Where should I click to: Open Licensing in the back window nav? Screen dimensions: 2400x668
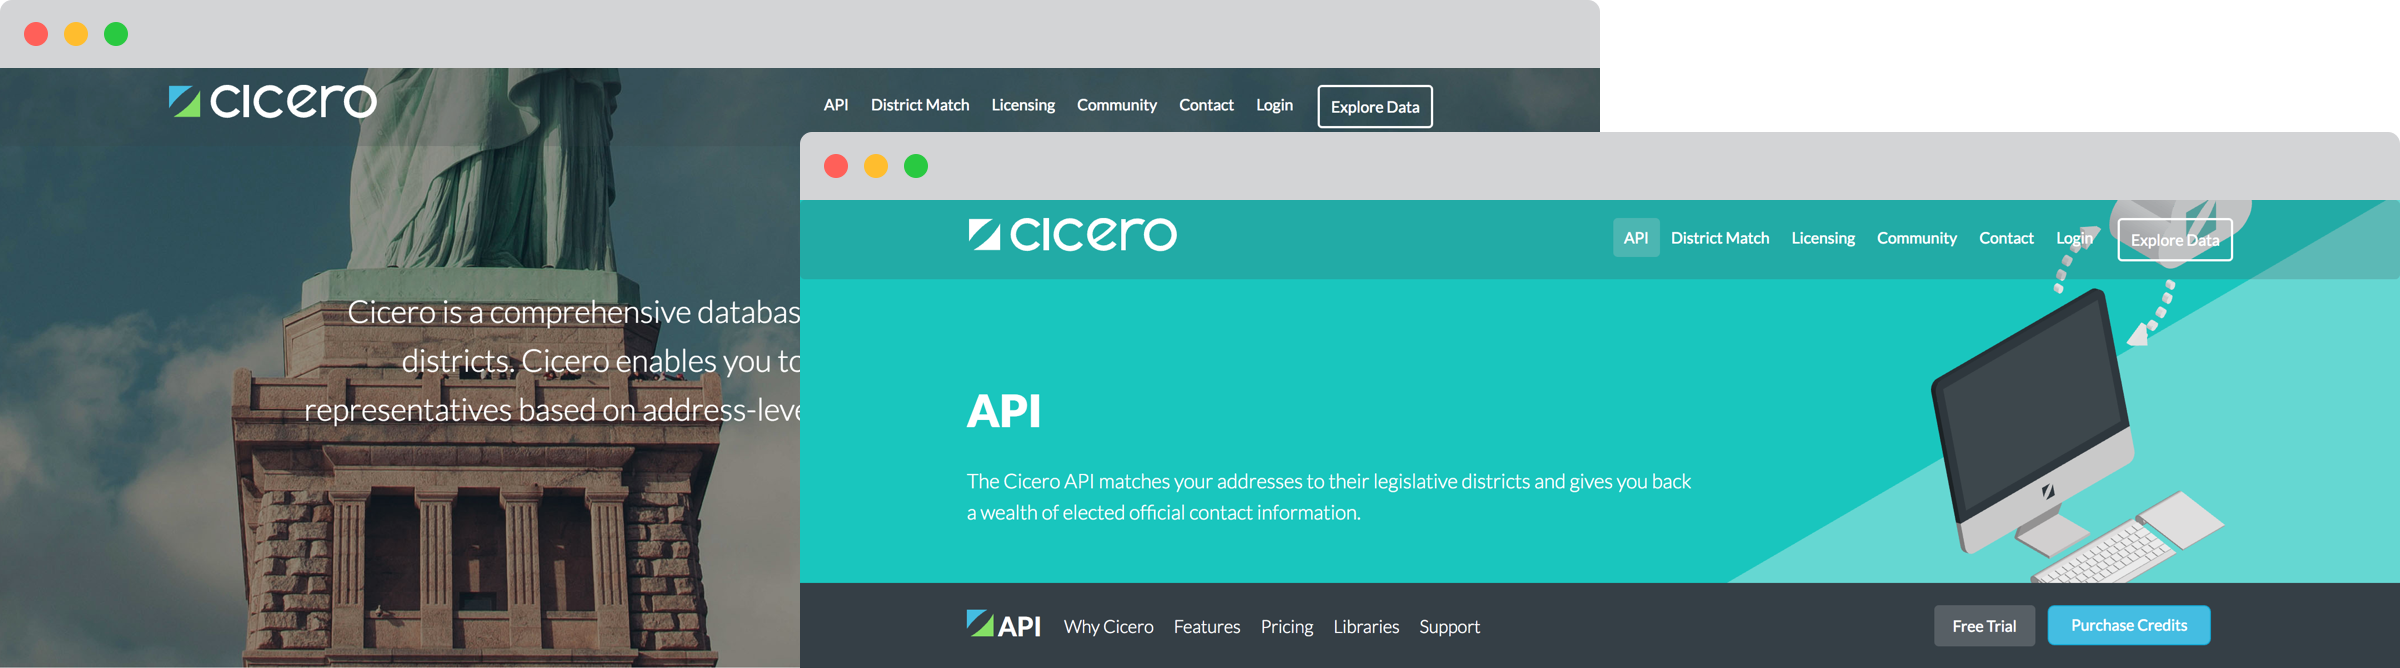[x=1023, y=105]
